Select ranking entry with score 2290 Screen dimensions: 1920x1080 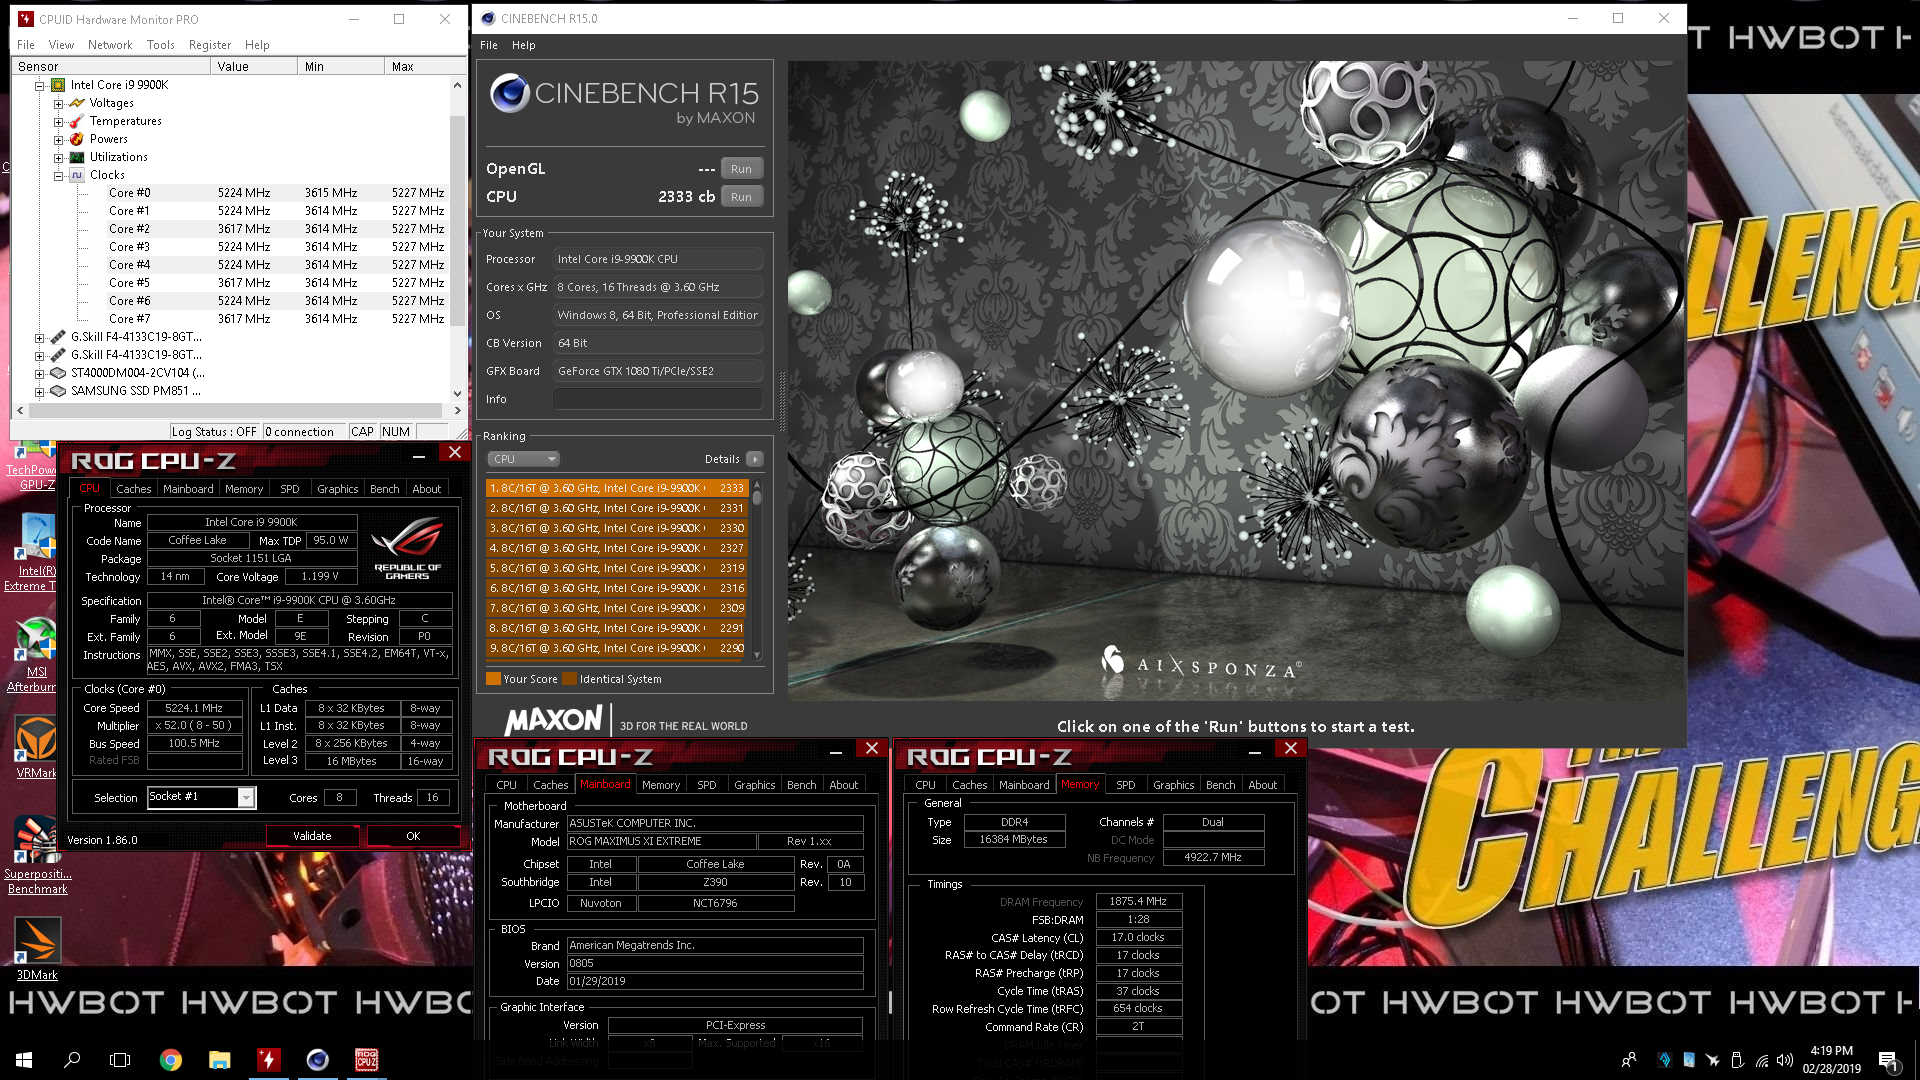[x=616, y=648]
